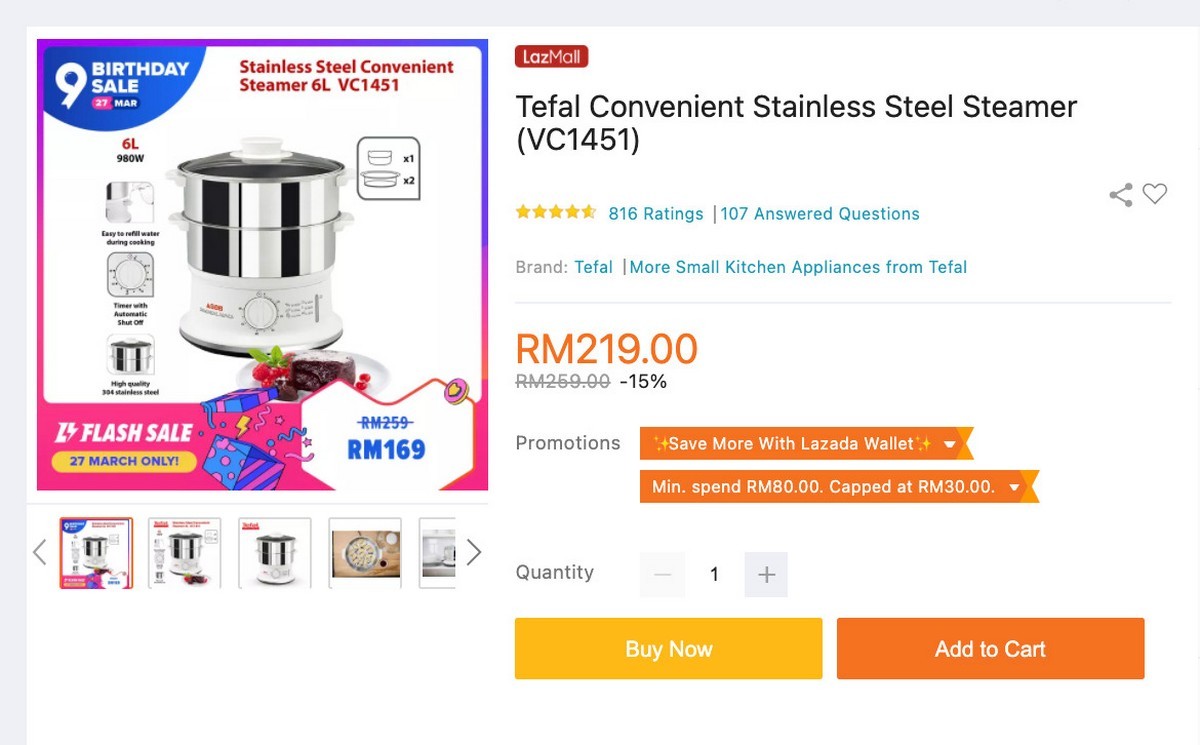The height and width of the screenshot is (745, 1200).
Task: Show previous thumbnails with left arrow
Action: pos(40,552)
